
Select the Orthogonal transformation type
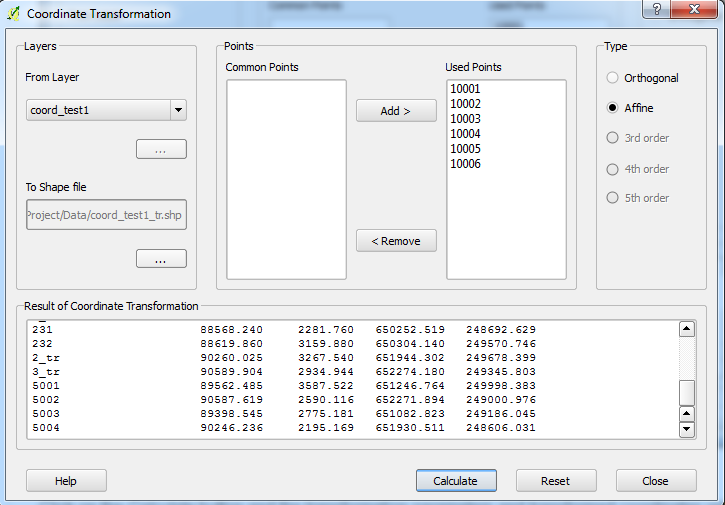[613, 78]
